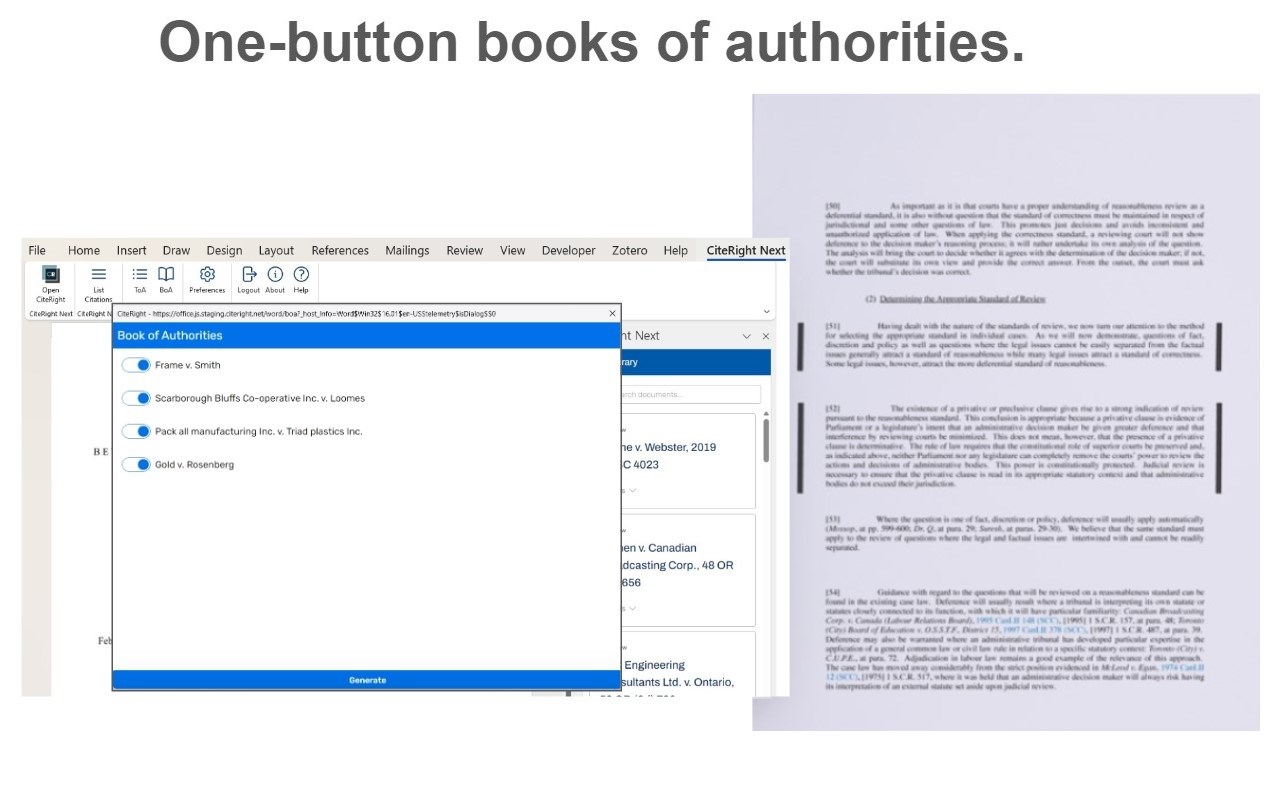Disable the Gold v. Rosenberg switch
This screenshot has height=800, width=1280.
coord(136,464)
